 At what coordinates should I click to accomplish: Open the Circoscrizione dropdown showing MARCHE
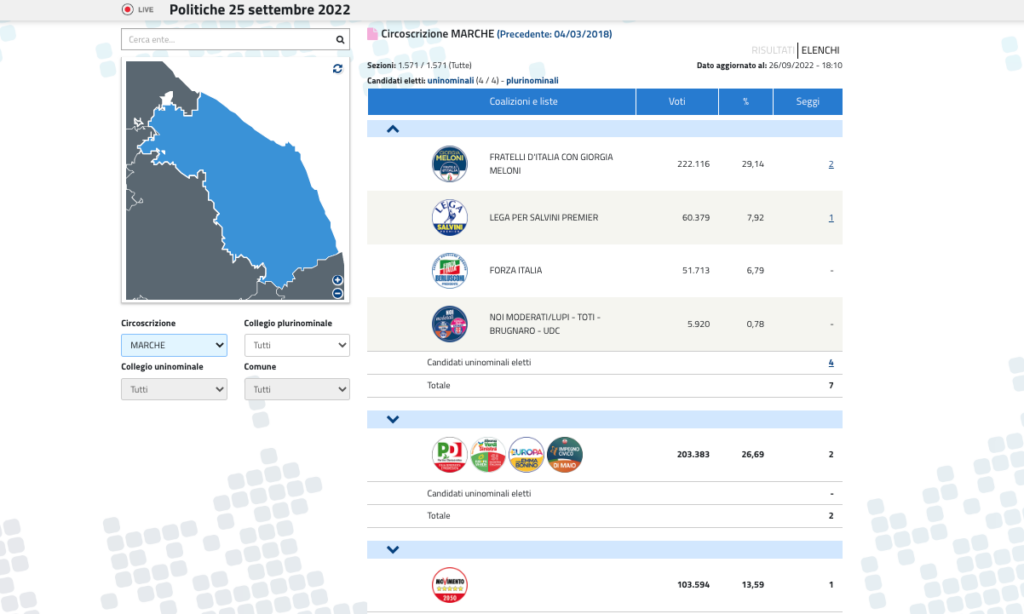pyautogui.click(x=174, y=346)
